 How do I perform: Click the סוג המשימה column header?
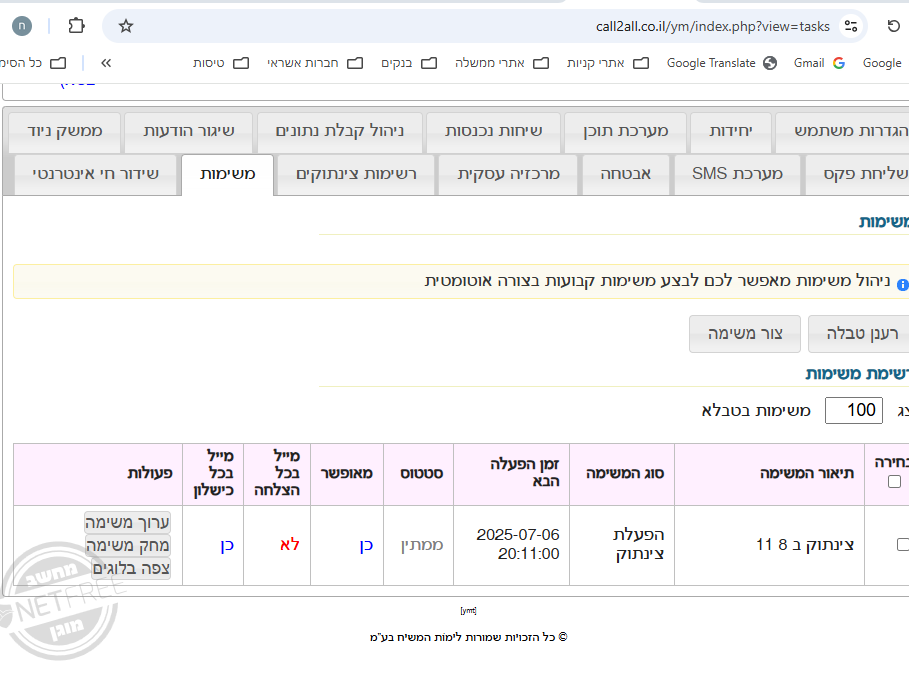coord(622,474)
